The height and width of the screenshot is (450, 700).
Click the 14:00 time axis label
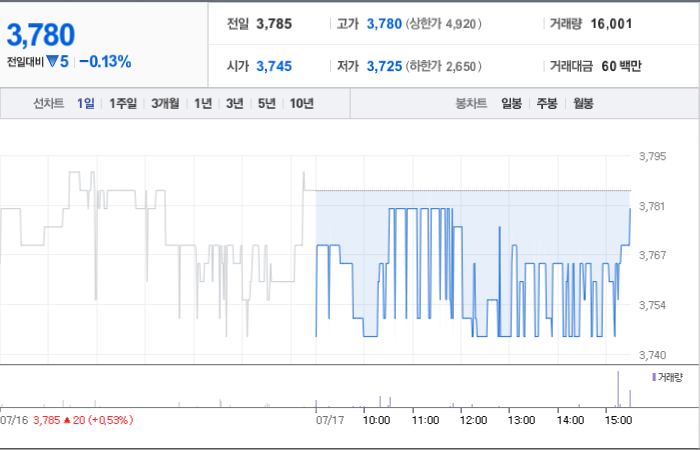click(570, 420)
